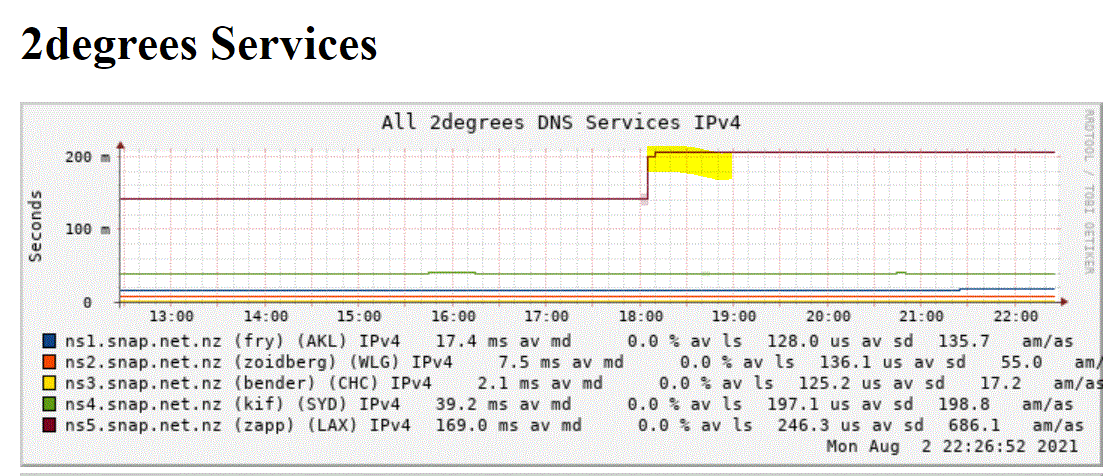The height and width of the screenshot is (476, 1115).
Task: Click the 125.2 us av sd value
Action: point(874,384)
